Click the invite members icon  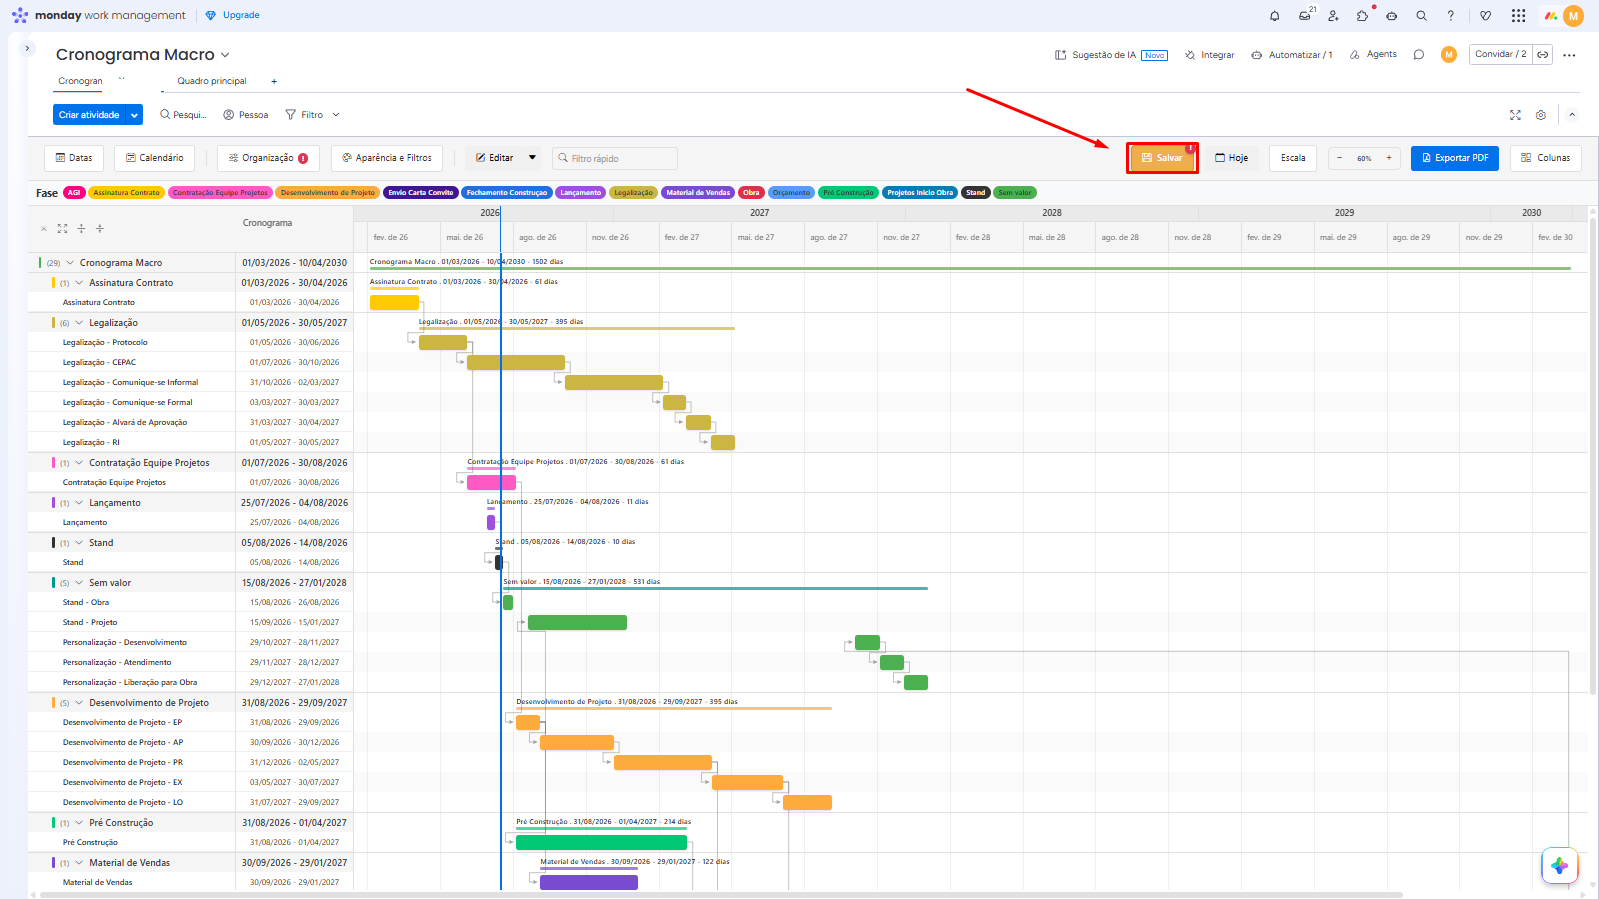(x=1333, y=16)
